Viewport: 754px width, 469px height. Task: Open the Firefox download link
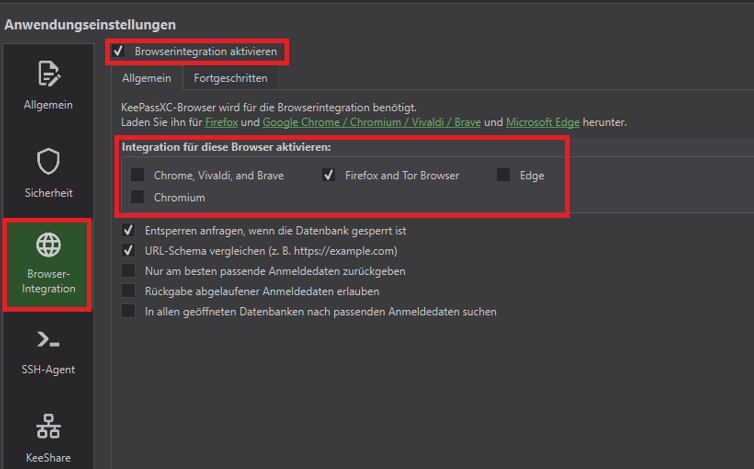(221, 122)
